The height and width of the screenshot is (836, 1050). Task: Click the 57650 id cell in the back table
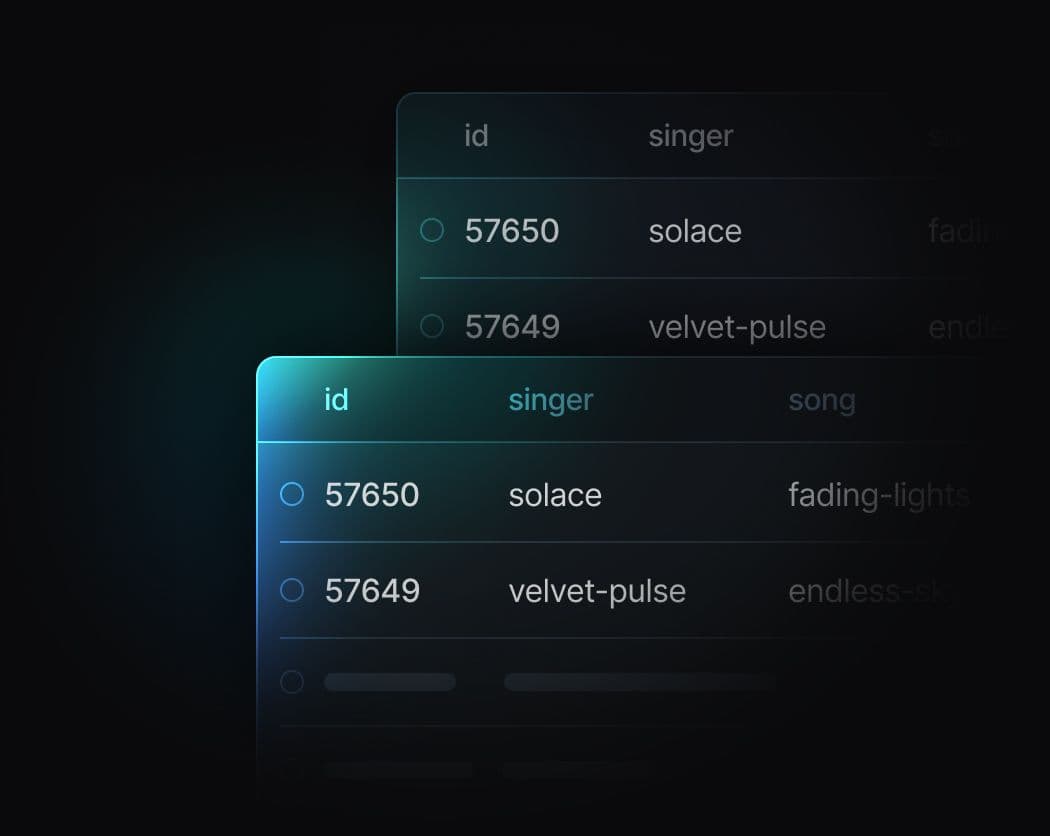(x=512, y=231)
